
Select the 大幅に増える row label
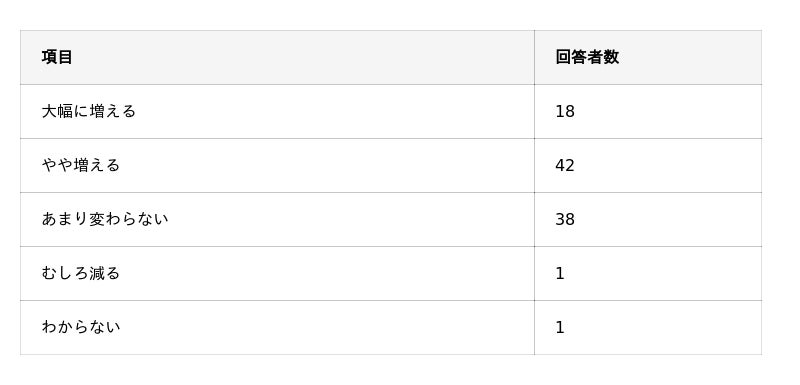click(x=89, y=111)
